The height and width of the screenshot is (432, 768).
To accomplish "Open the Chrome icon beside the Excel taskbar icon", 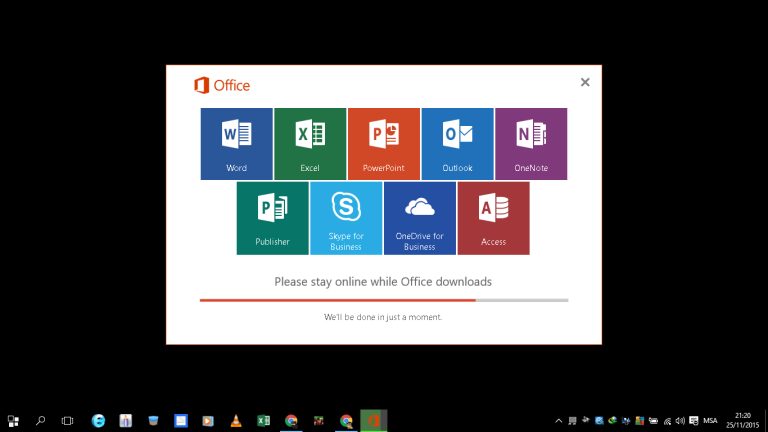I will (x=291, y=421).
